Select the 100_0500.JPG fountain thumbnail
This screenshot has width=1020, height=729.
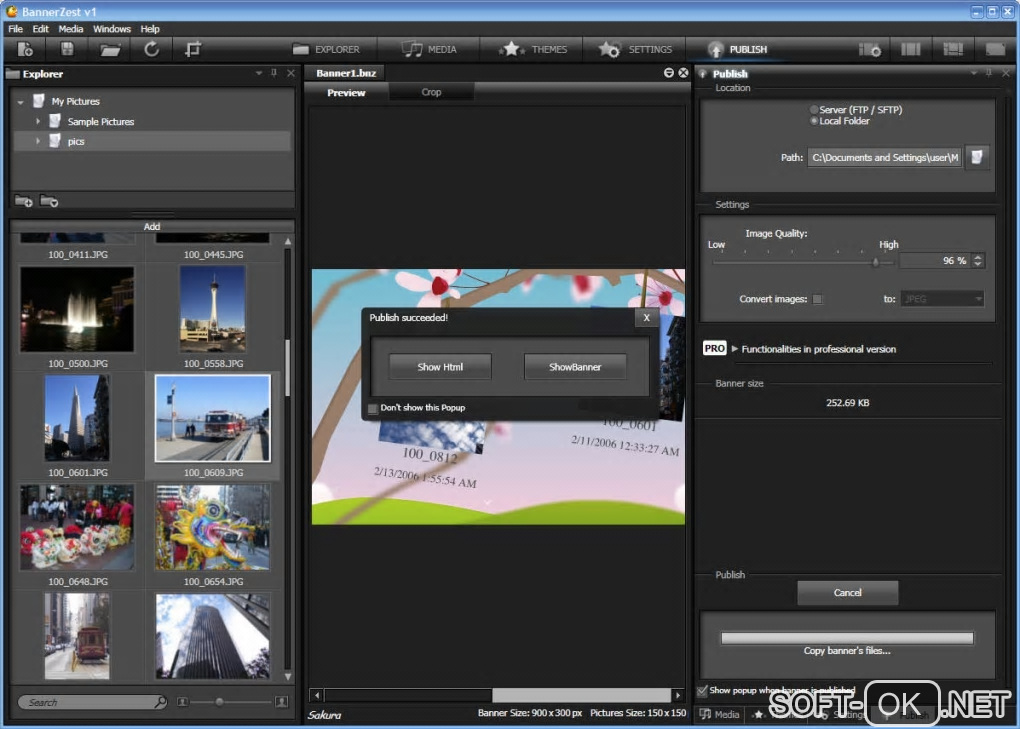click(77, 309)
